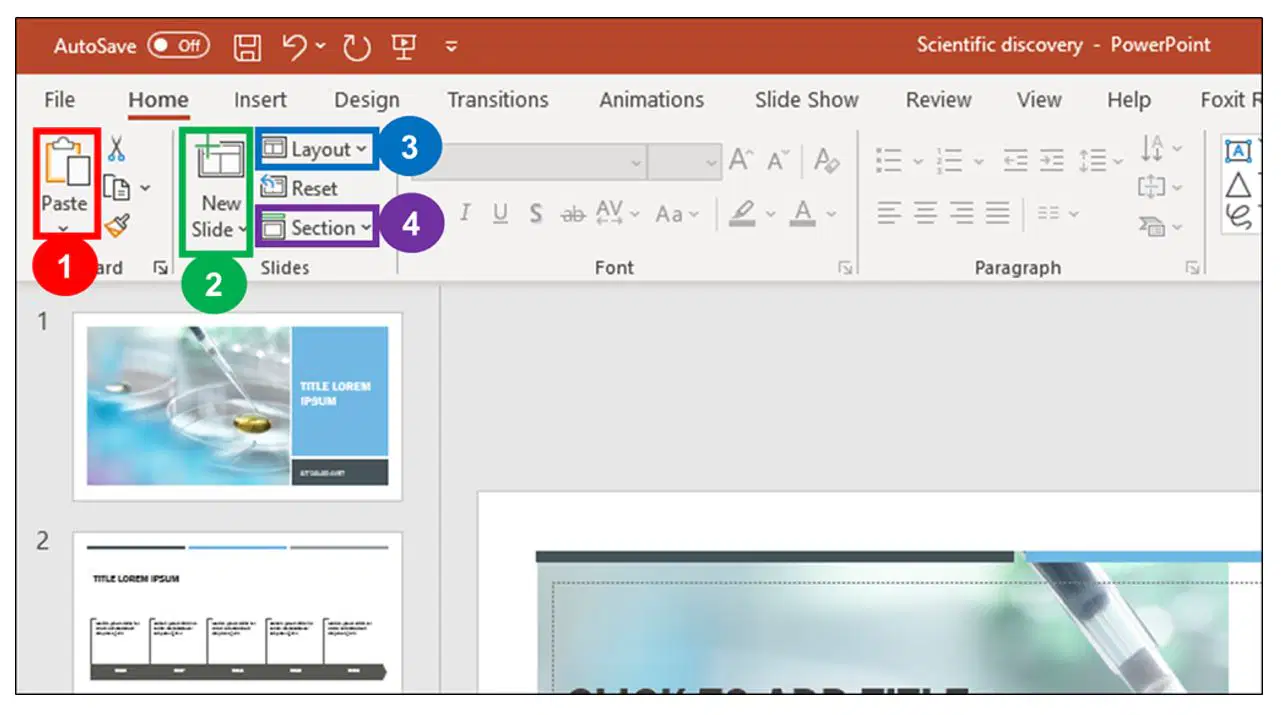Switch to the Transitions tab
1281x715 pixels.
click(498, 100)
